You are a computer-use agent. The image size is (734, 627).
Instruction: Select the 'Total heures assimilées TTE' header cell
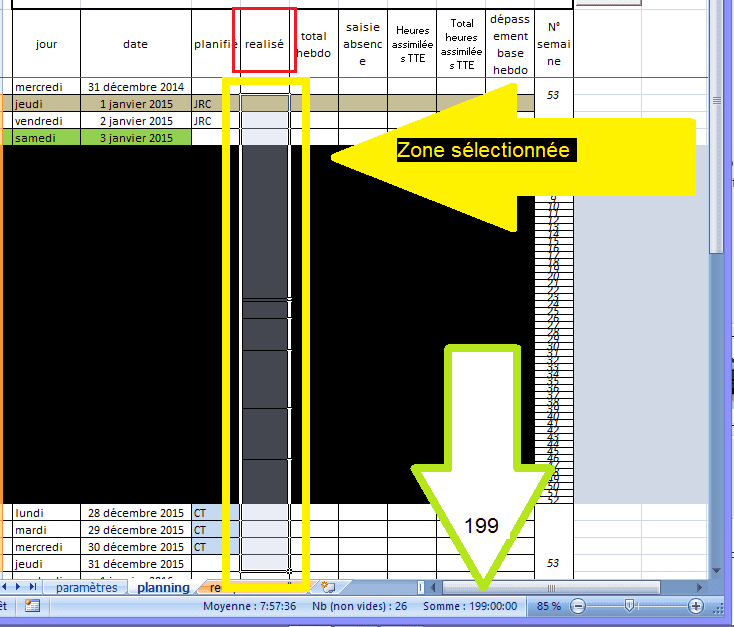[461, 44]
